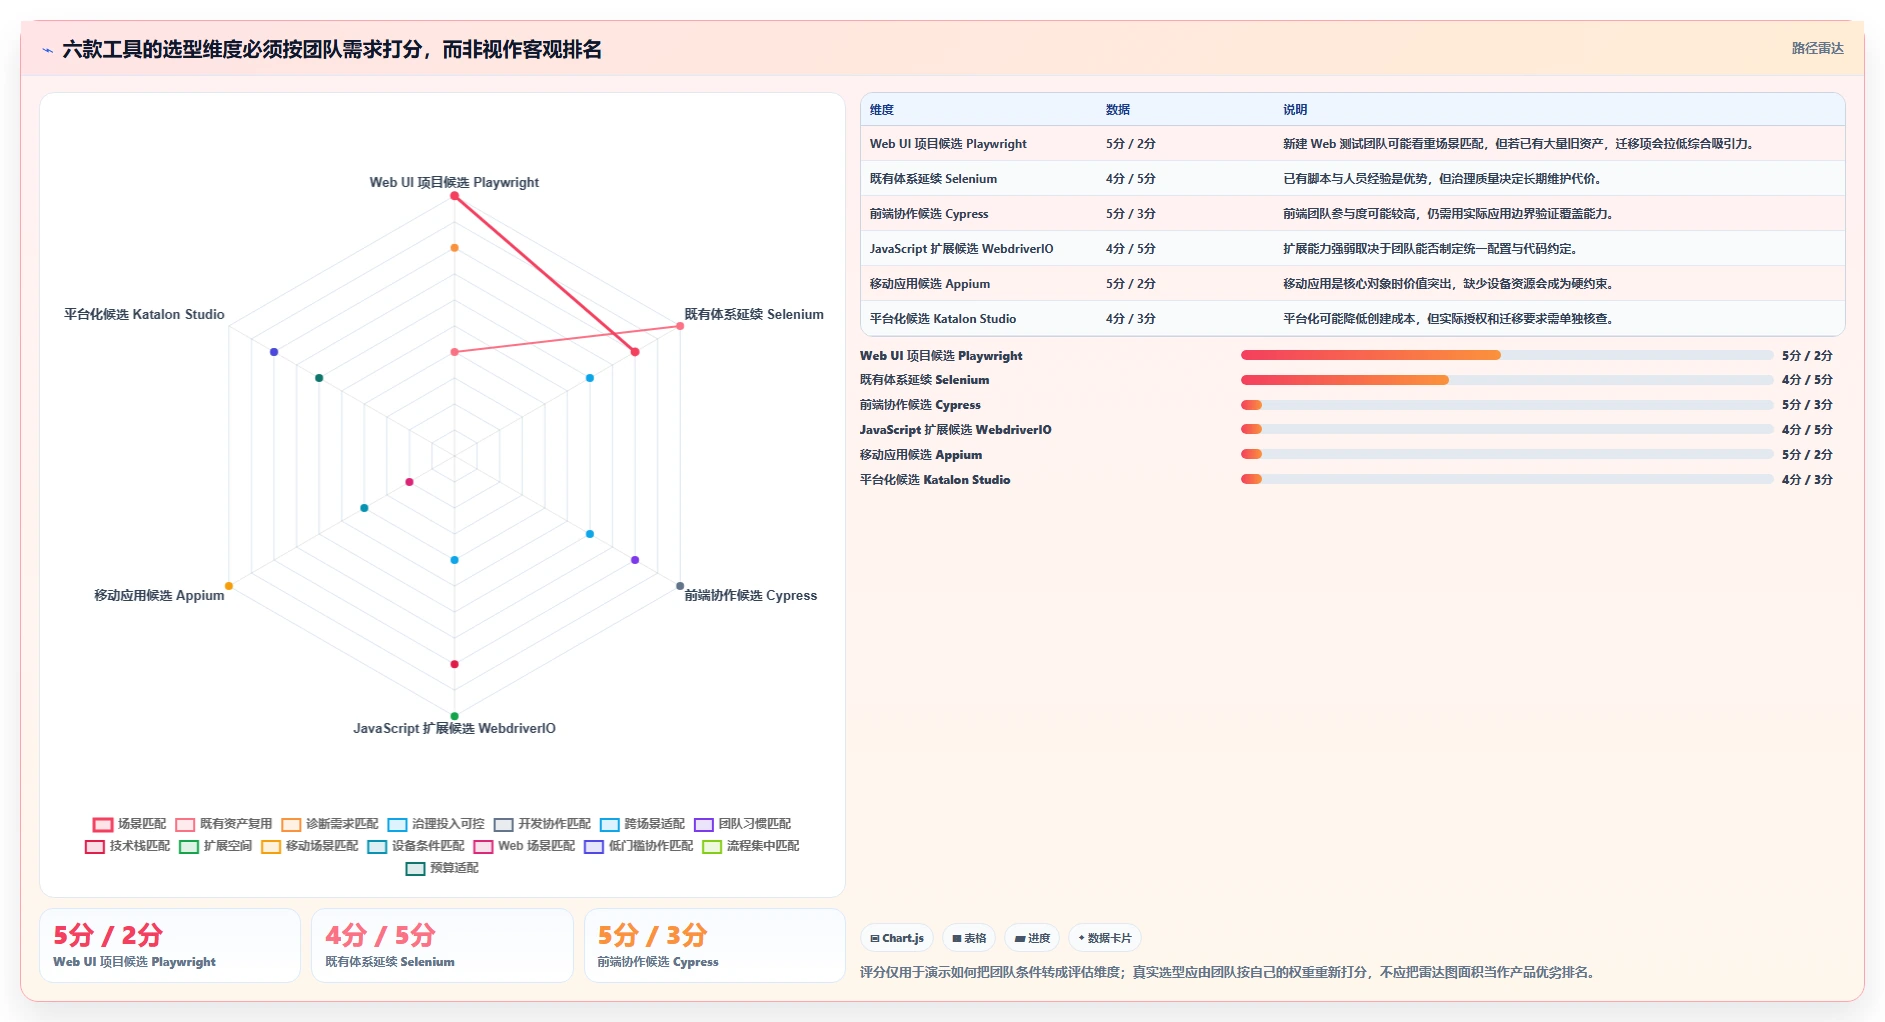
Task: Click the 说明 column header
Action: pyautogui.click(x=1295, y=110)
